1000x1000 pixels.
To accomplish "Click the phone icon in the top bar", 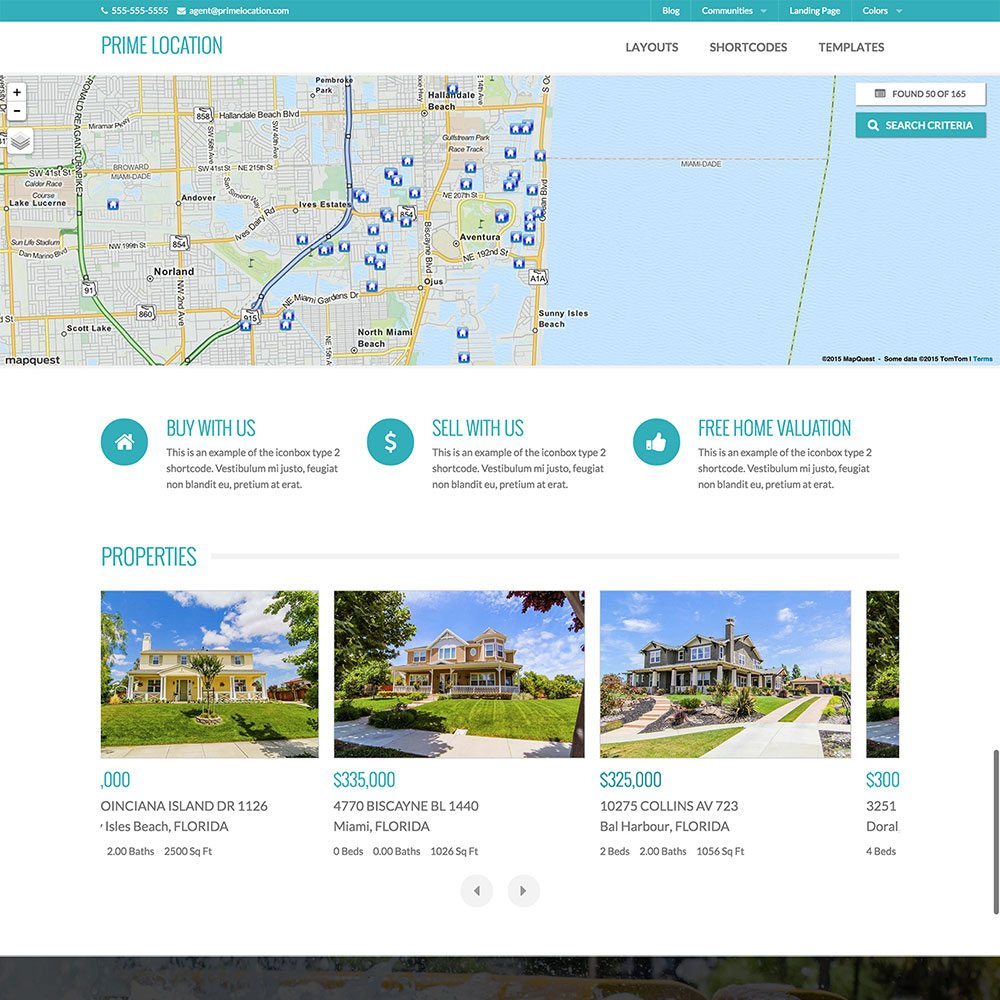I will pos(104,11).
